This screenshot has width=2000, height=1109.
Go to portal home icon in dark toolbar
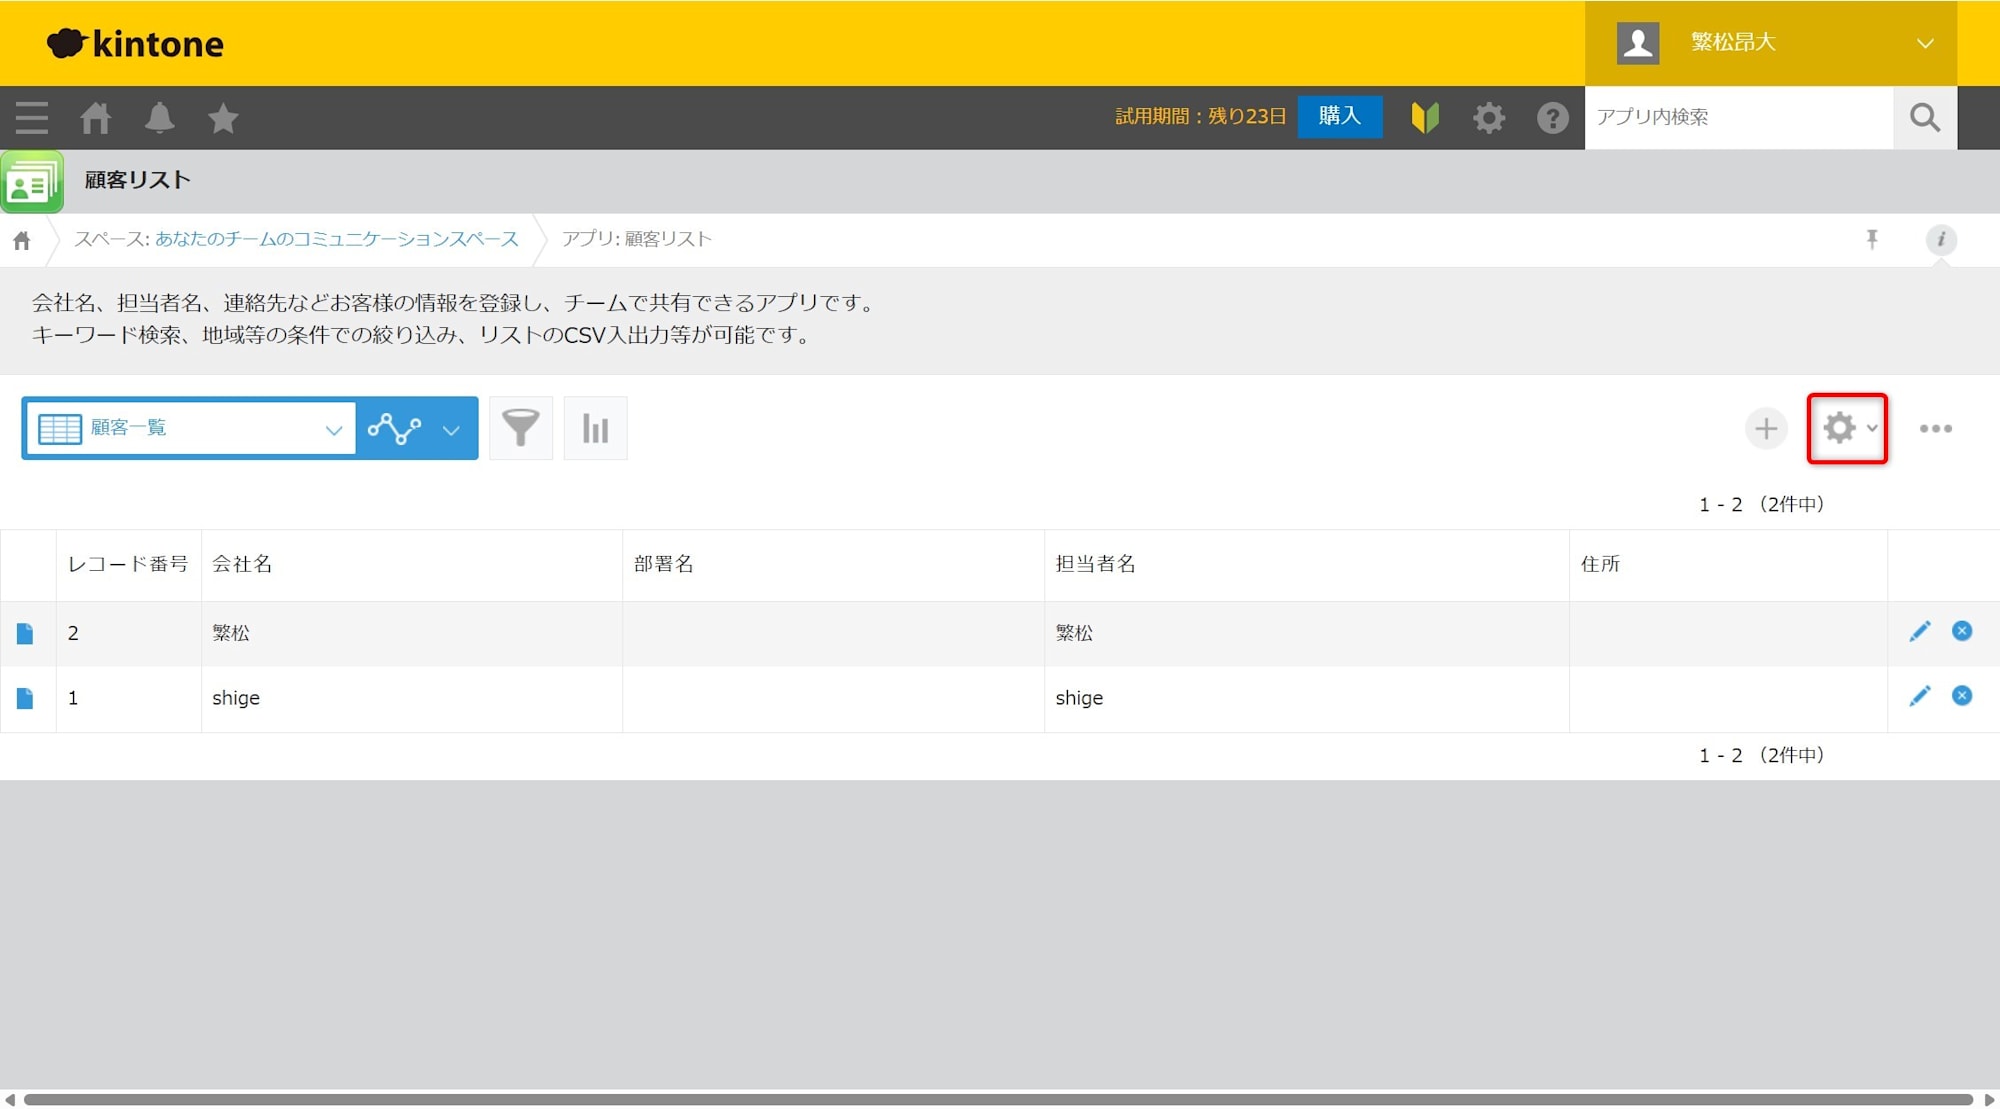(x=96, y=118)
